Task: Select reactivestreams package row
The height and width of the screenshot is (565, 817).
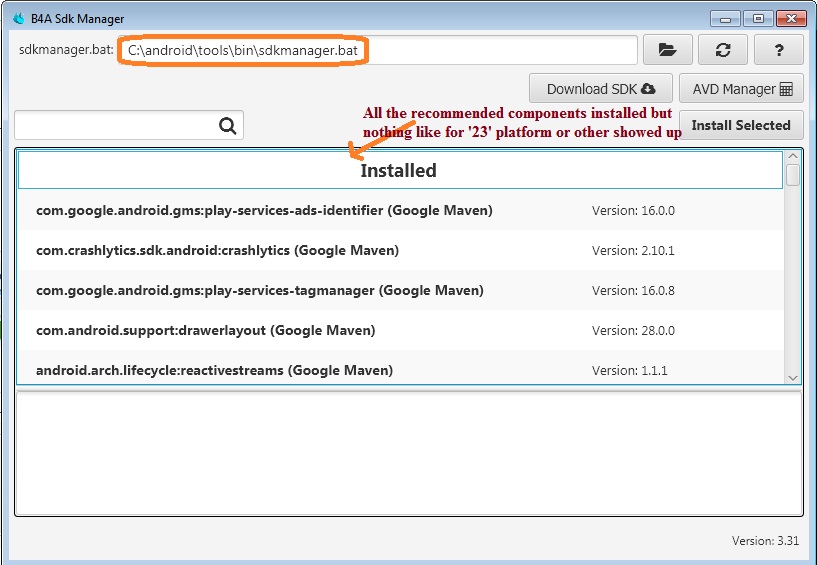Action: coord(400,368)
